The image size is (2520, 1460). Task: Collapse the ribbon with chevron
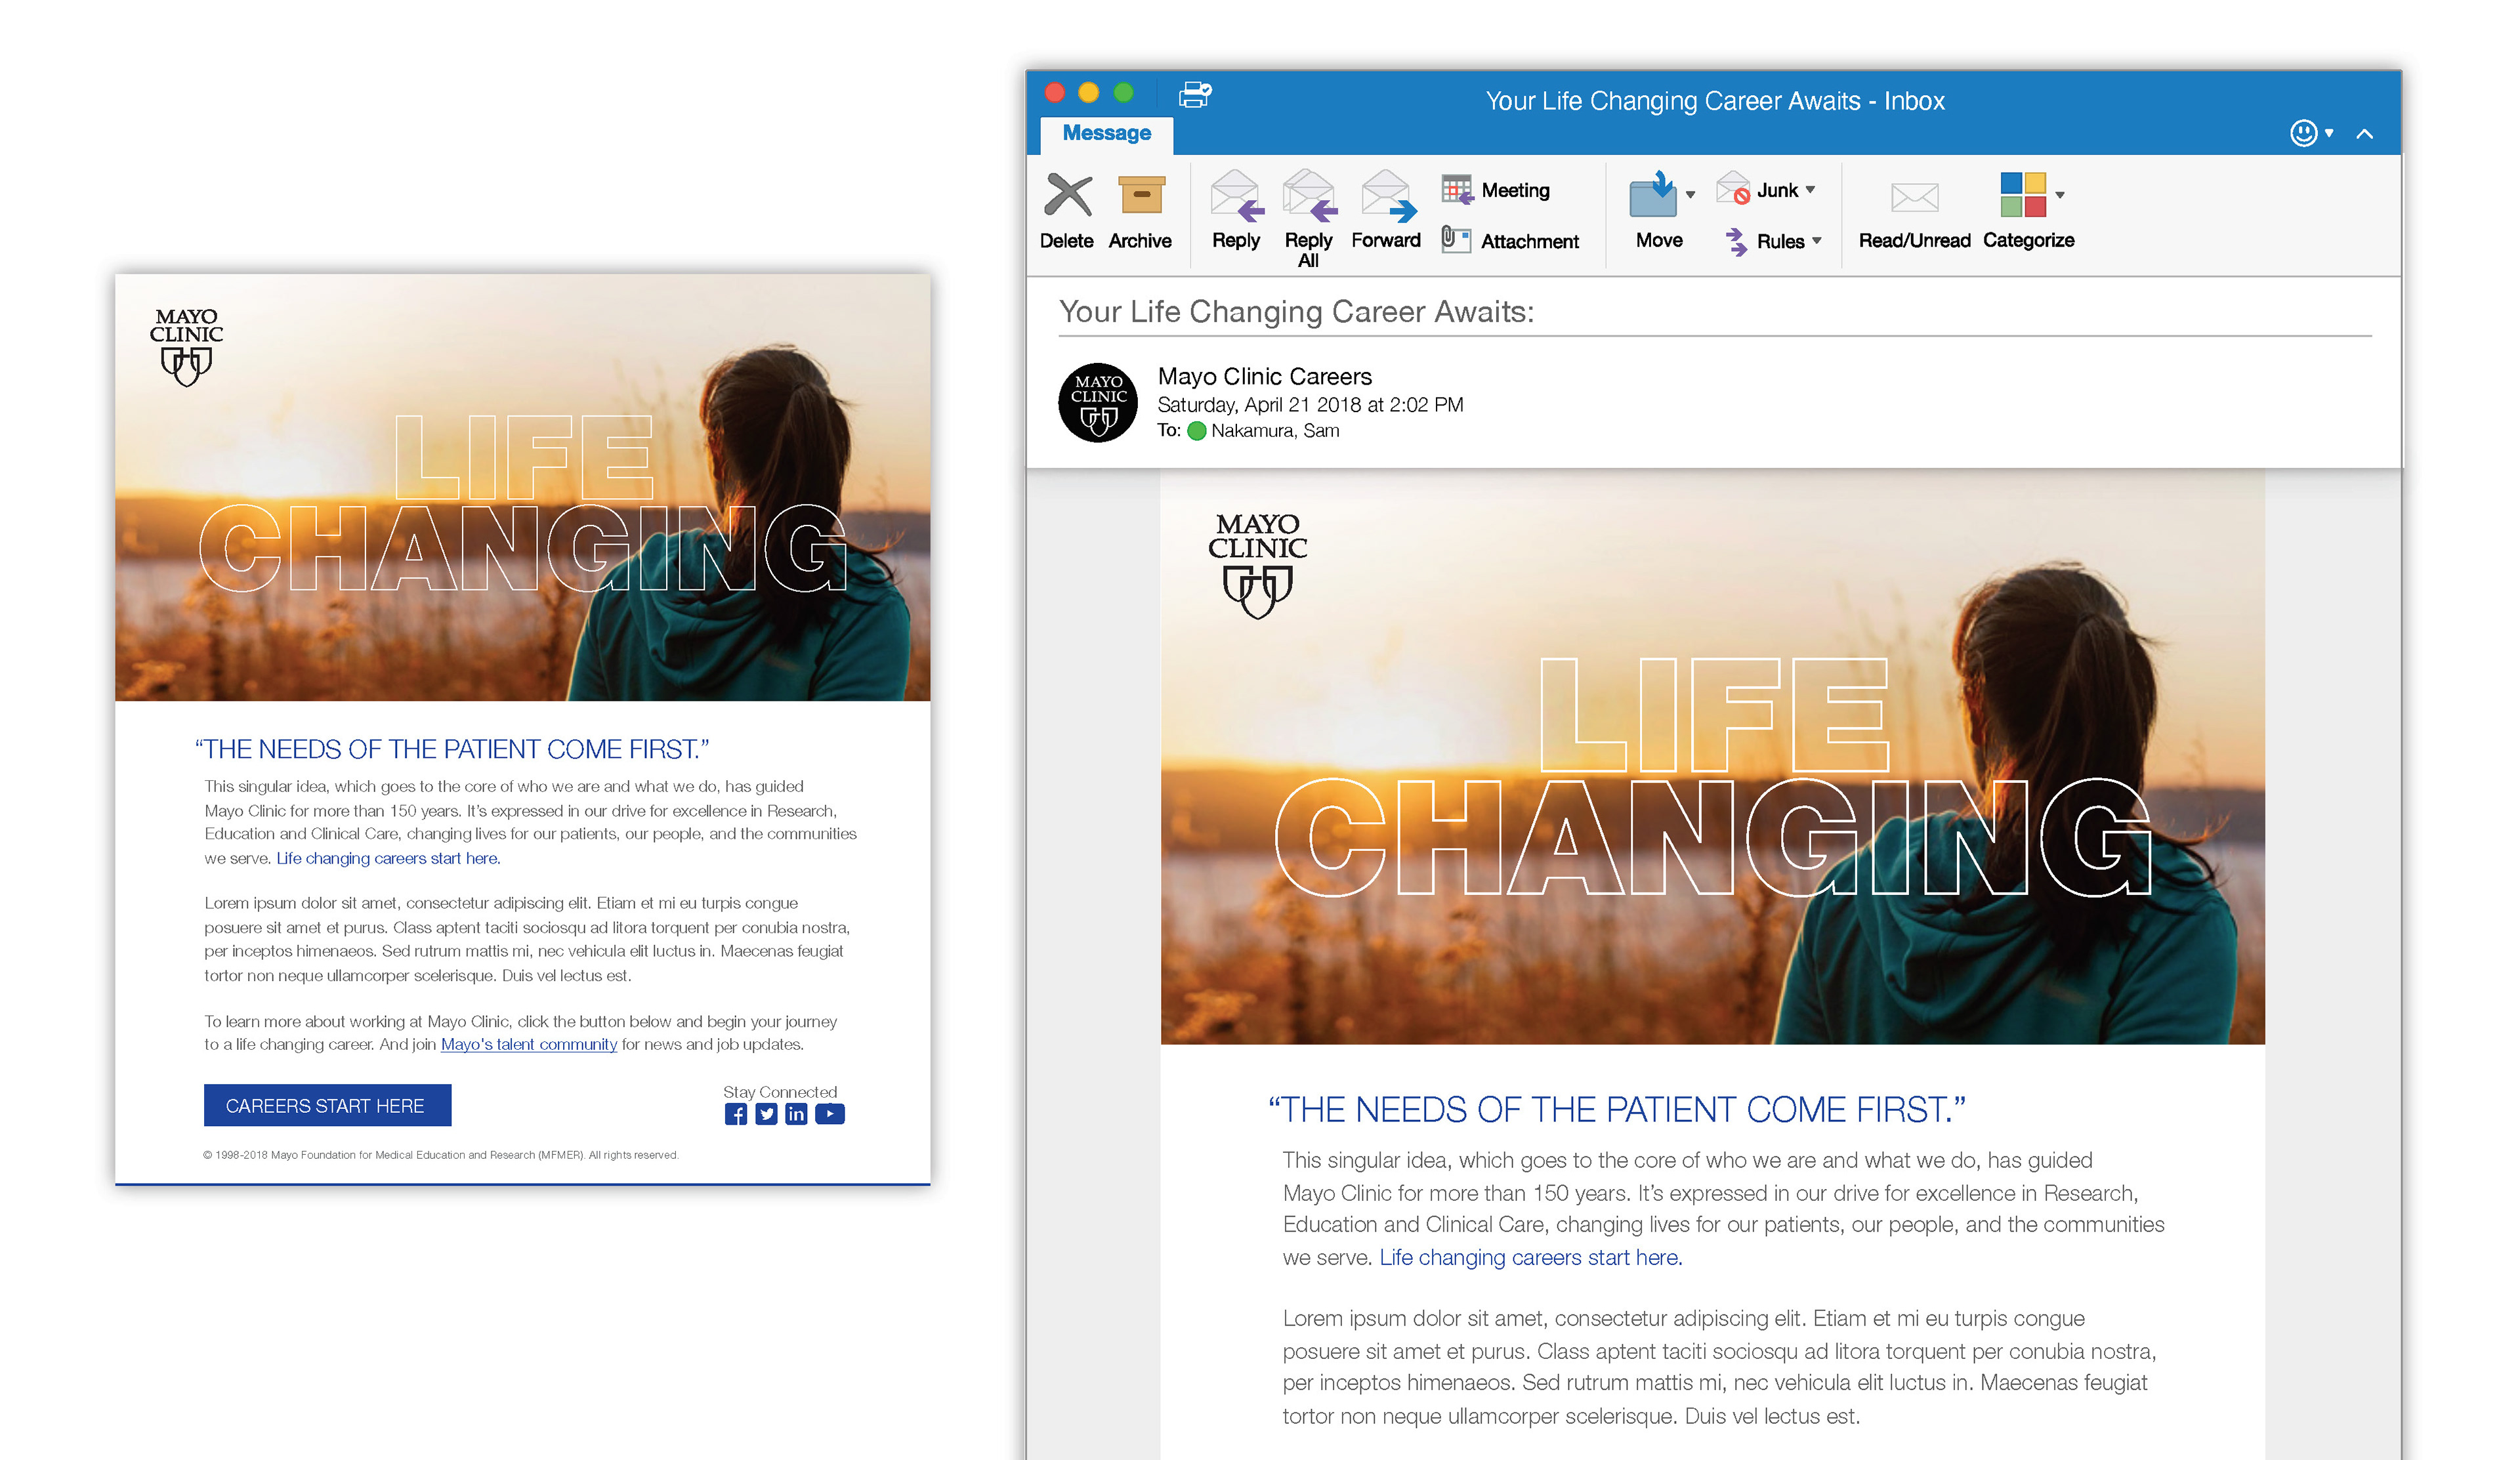(2364, 134)
